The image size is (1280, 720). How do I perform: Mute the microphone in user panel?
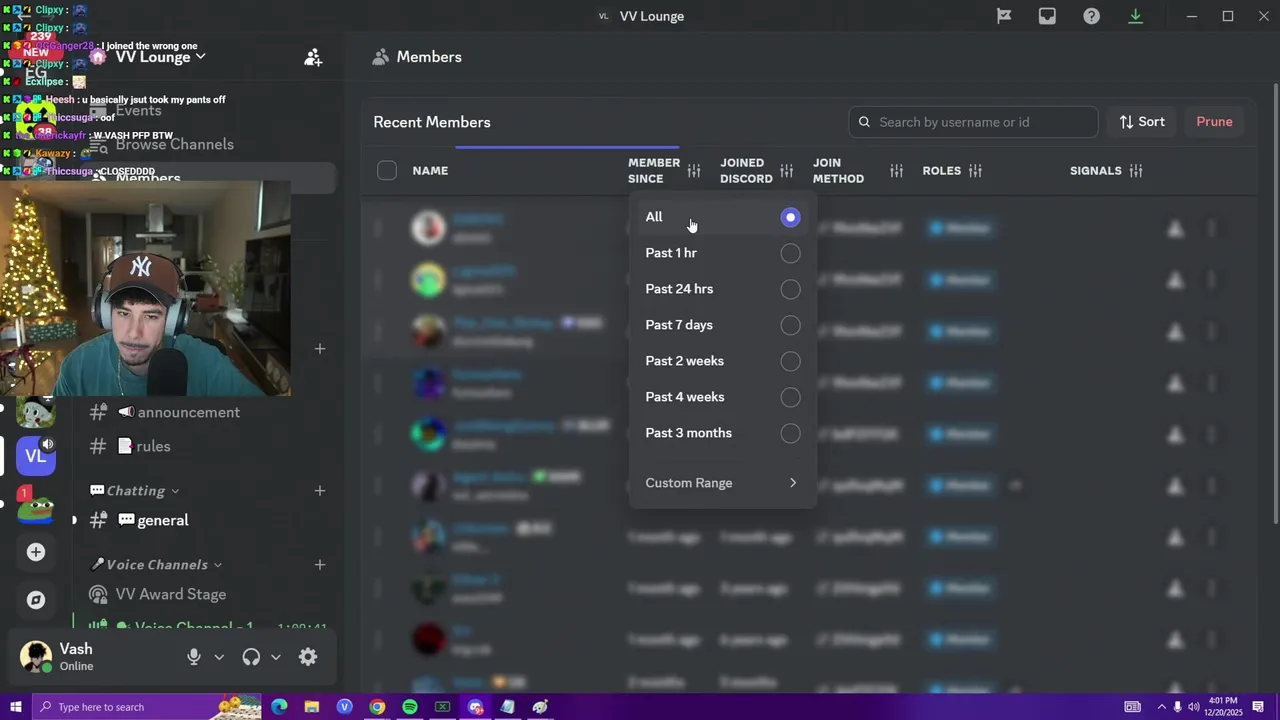(x=194, y=657)
